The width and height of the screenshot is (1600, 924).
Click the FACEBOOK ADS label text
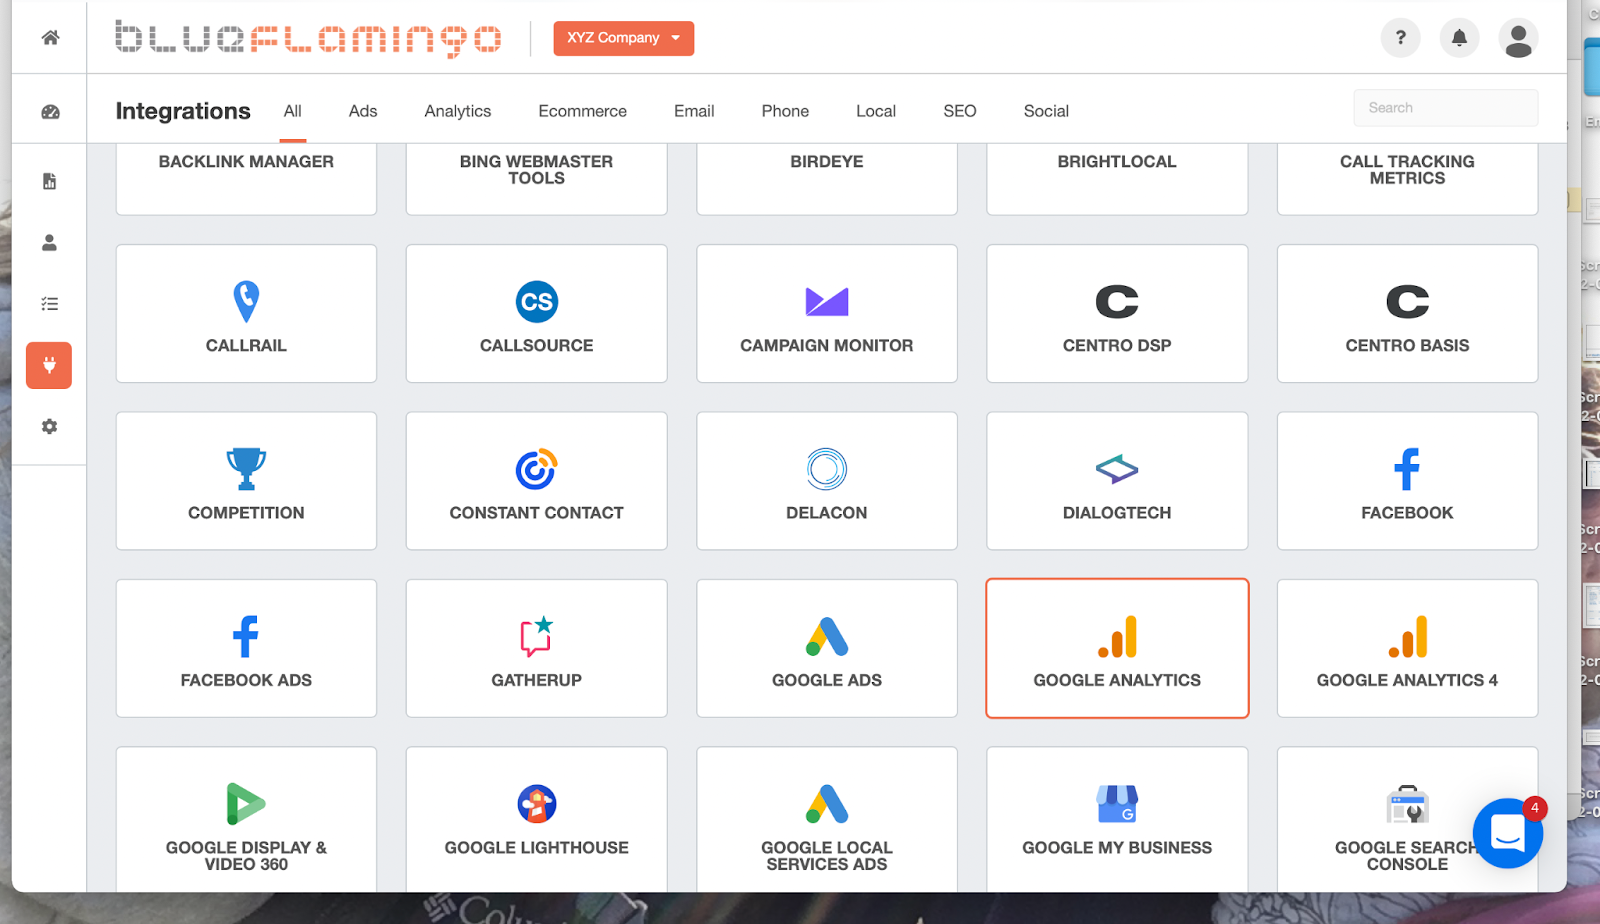pos(246,681)
